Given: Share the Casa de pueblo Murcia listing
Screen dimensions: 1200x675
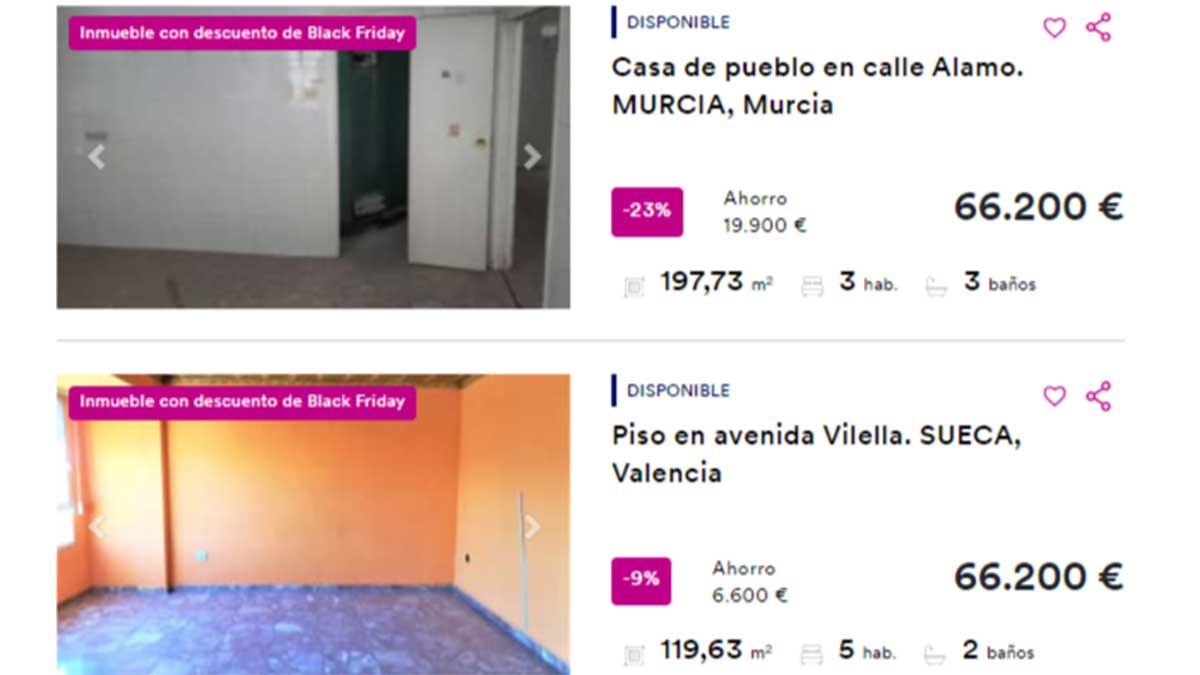Looking at the screenshot, I should pyautogui.click(x=1098, y=27).
